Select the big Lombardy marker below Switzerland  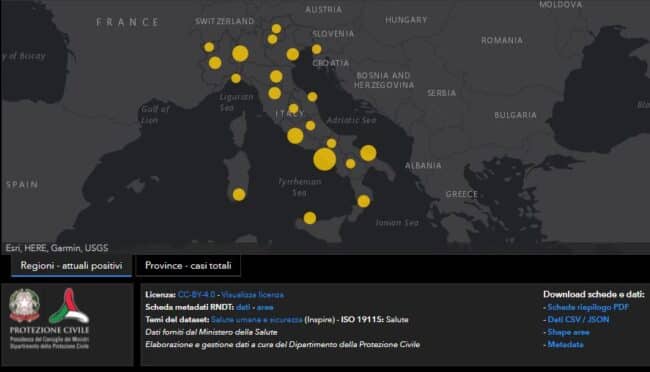pos(240,54)
